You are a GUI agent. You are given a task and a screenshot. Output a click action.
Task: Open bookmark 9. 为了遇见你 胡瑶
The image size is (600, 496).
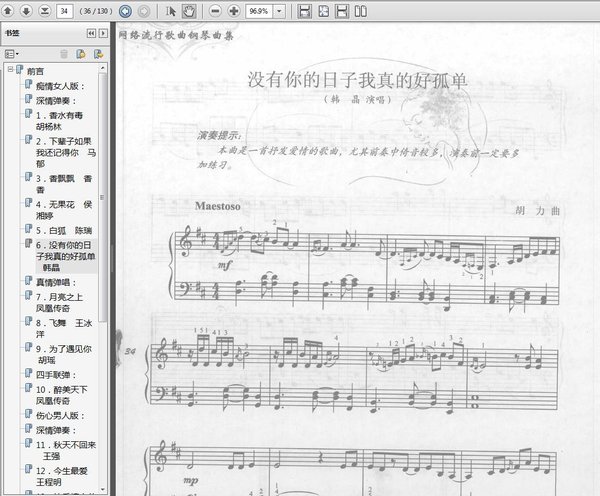(64, 354)
